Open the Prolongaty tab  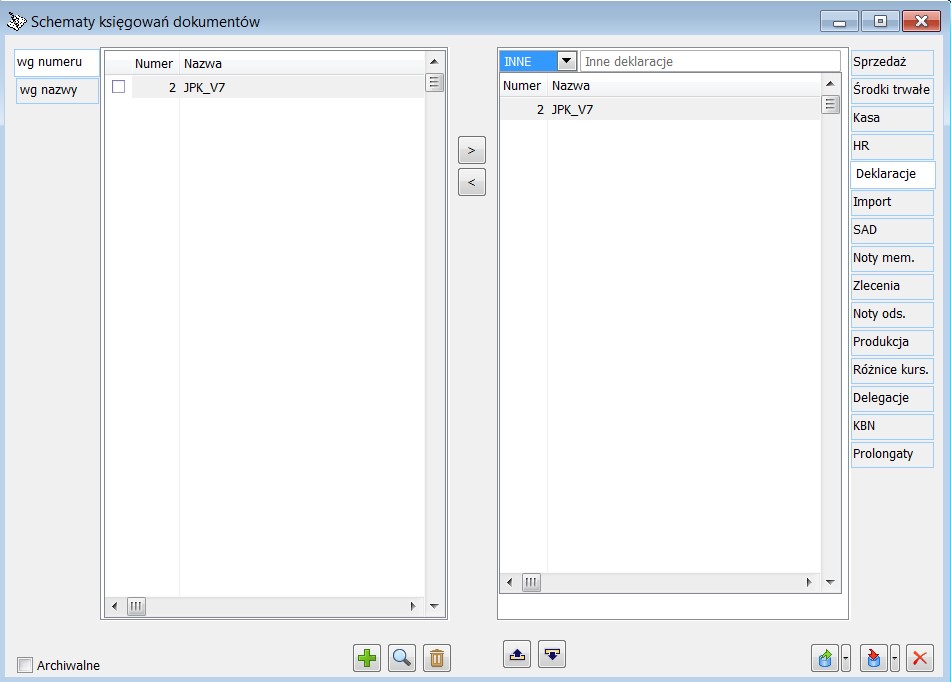892,454
